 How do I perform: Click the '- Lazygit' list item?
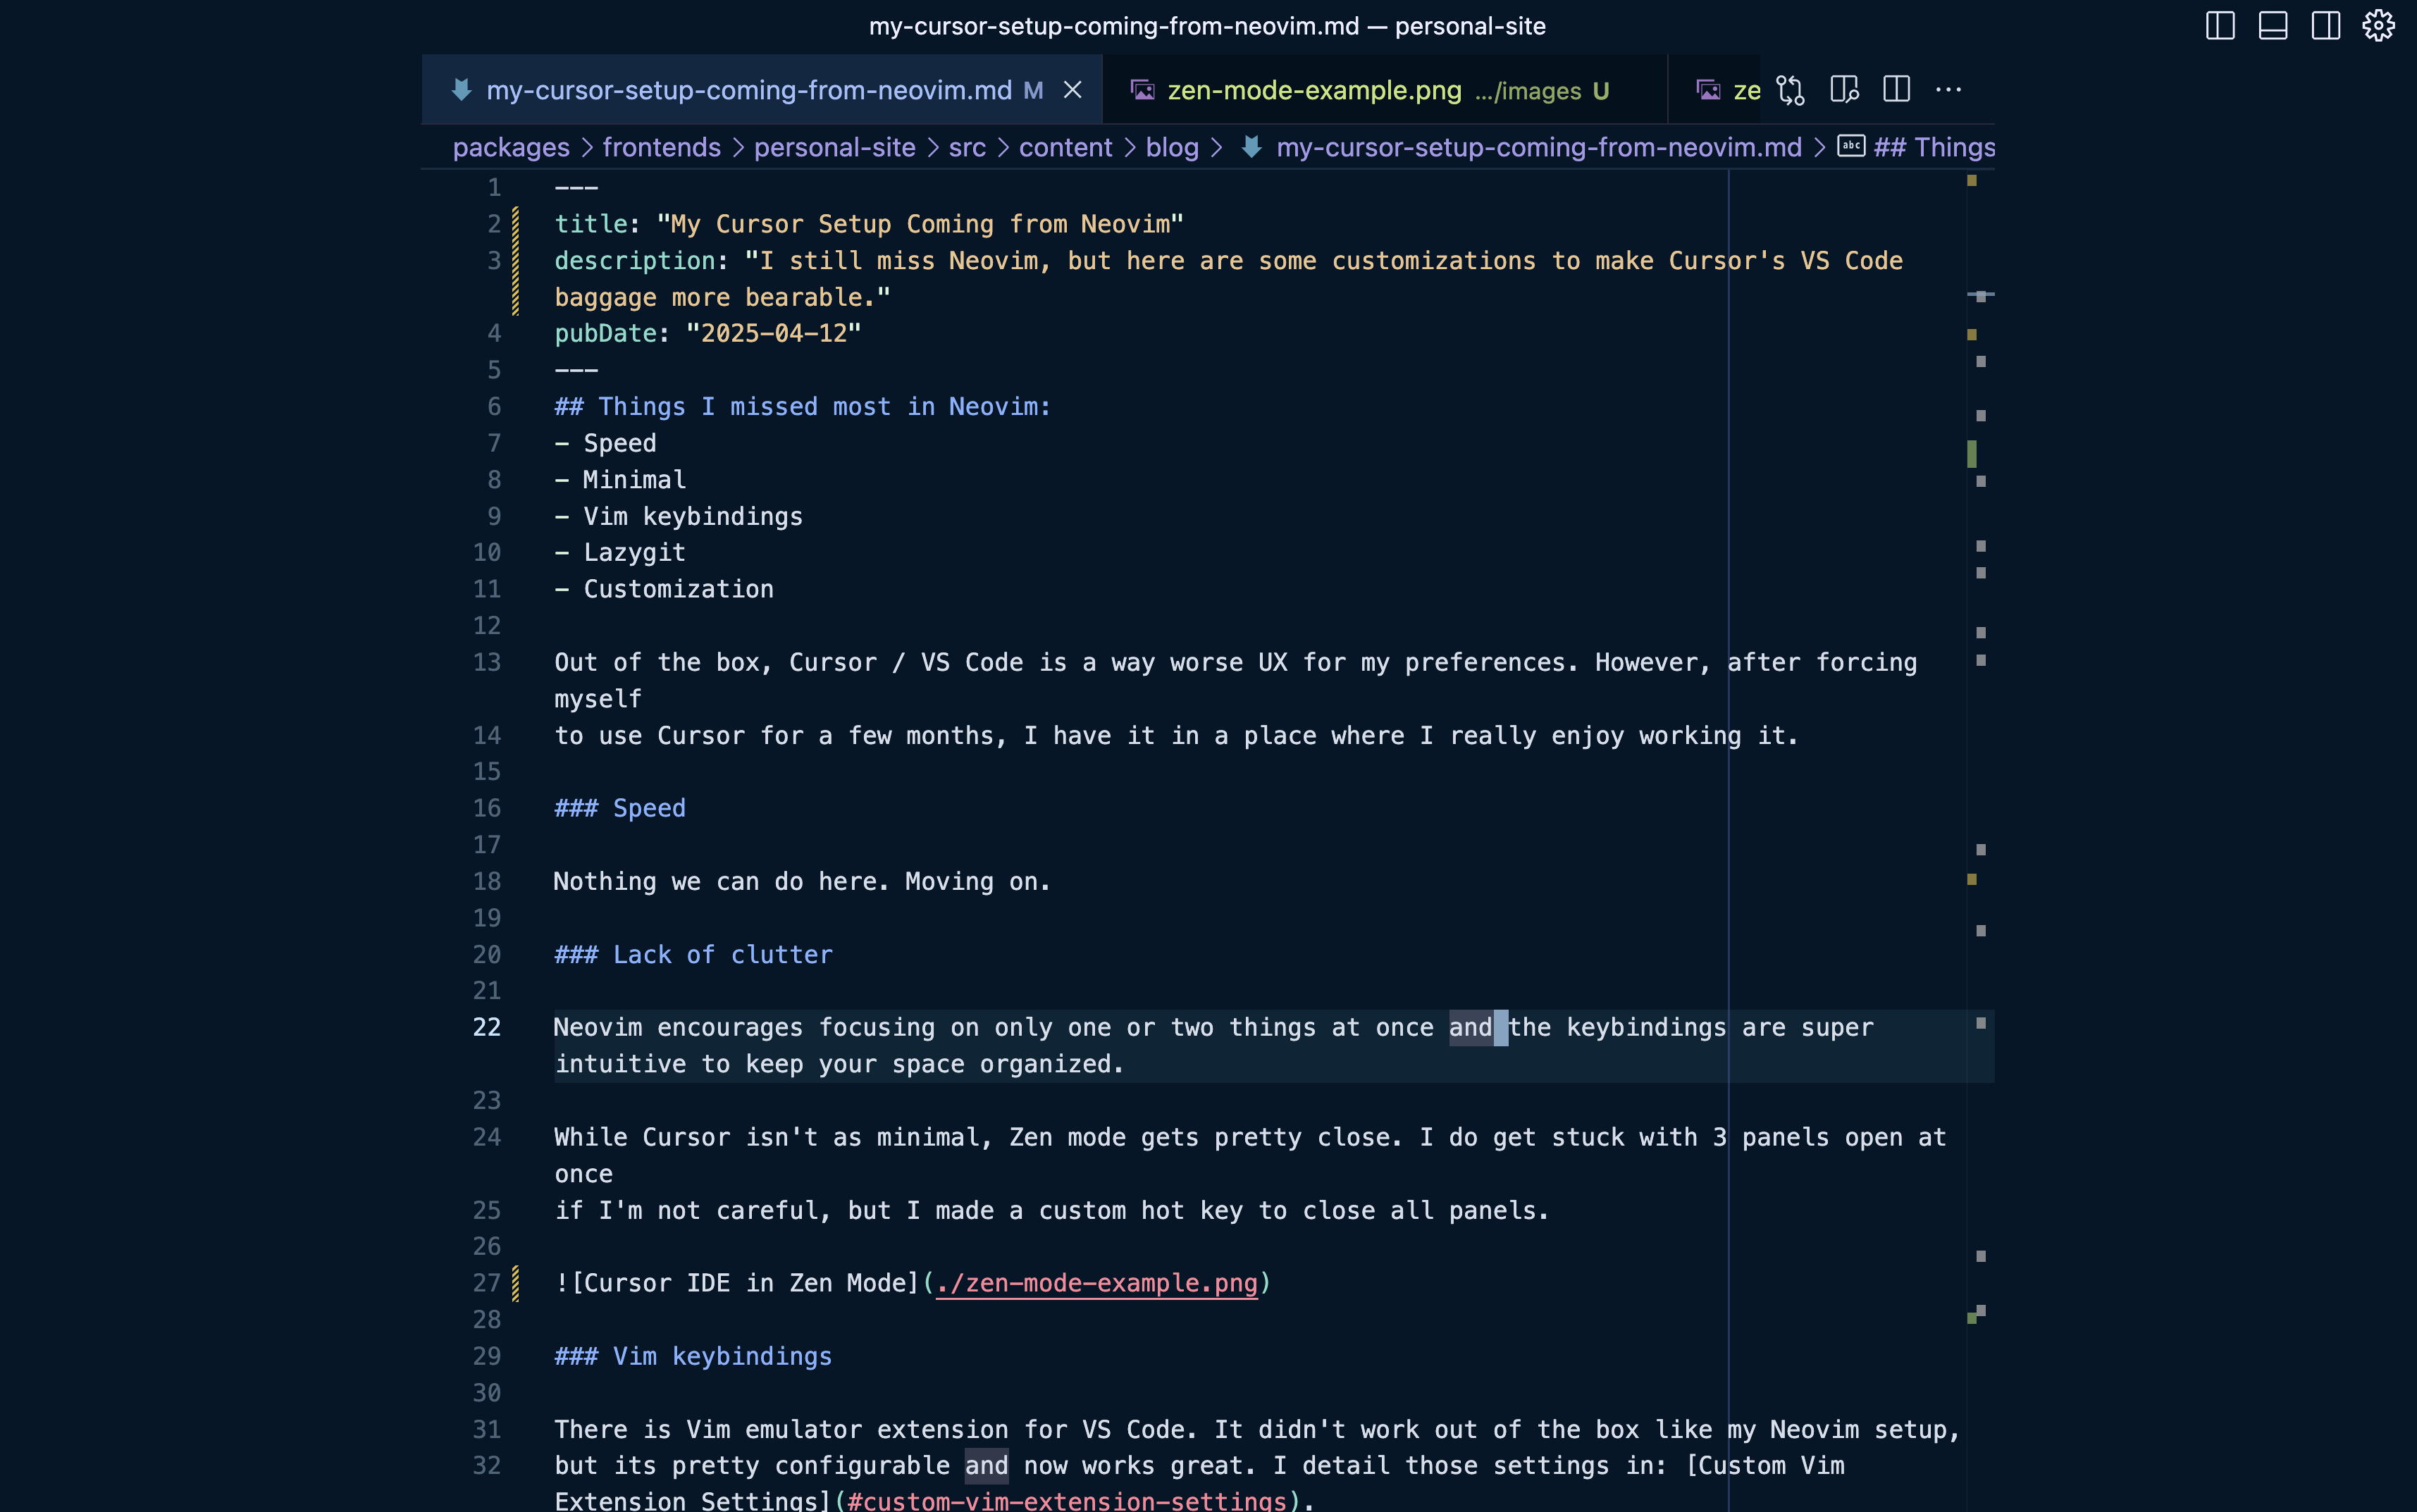pyautogui.click(x=621, y=552)
